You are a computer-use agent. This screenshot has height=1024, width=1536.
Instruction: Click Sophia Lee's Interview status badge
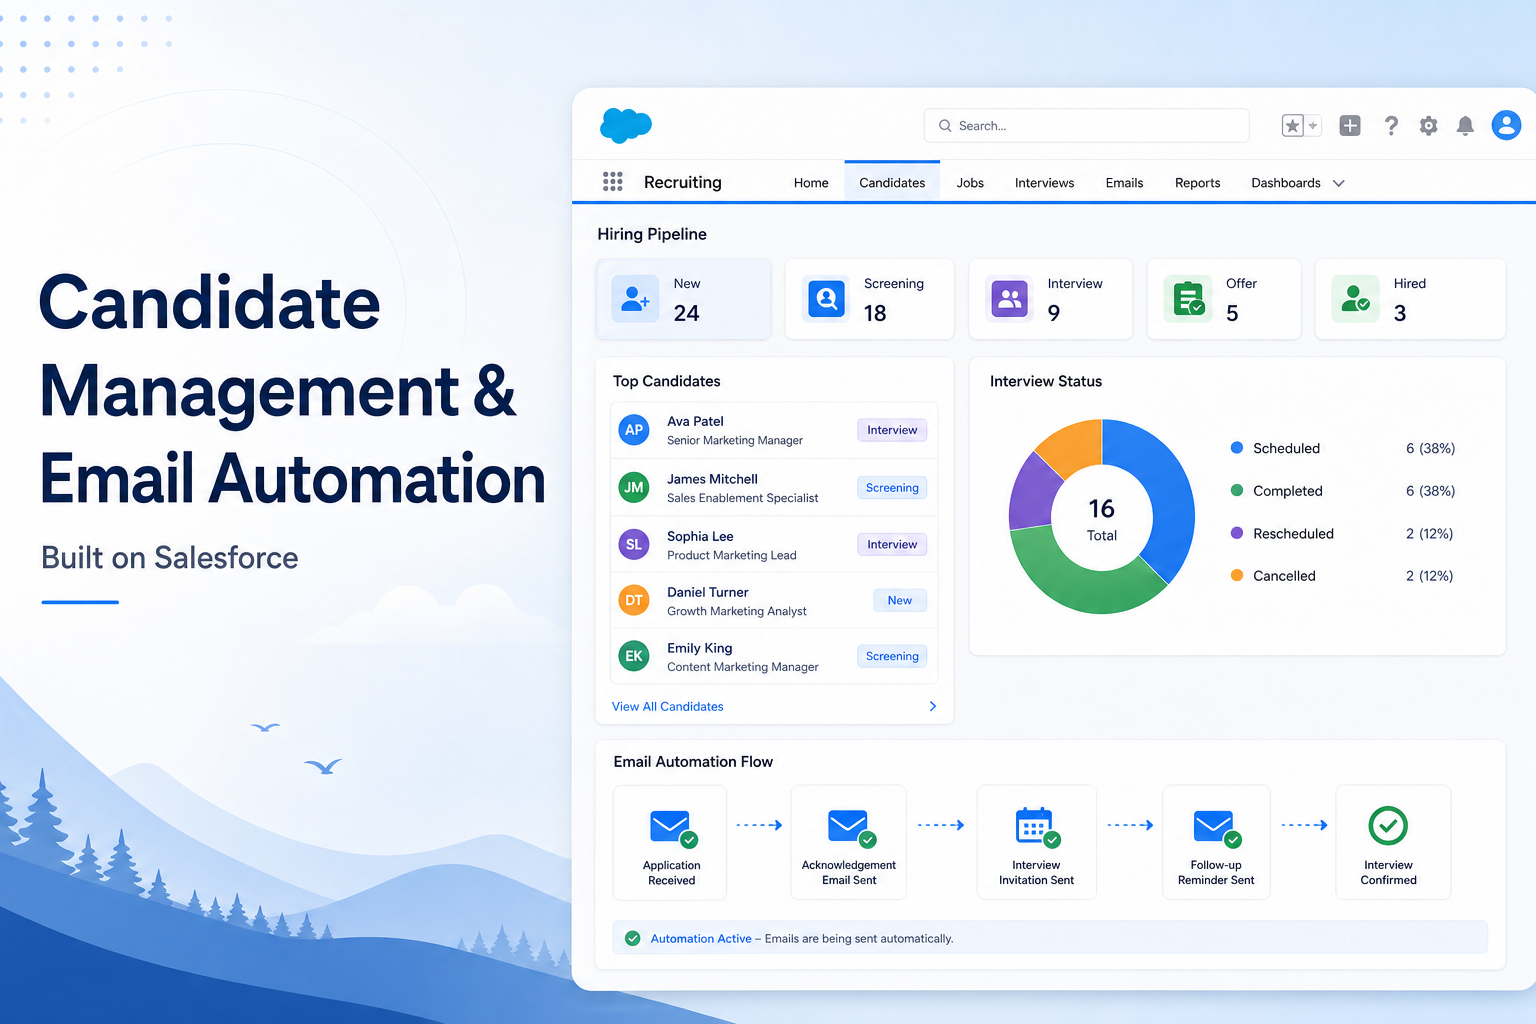click(892, 544)
